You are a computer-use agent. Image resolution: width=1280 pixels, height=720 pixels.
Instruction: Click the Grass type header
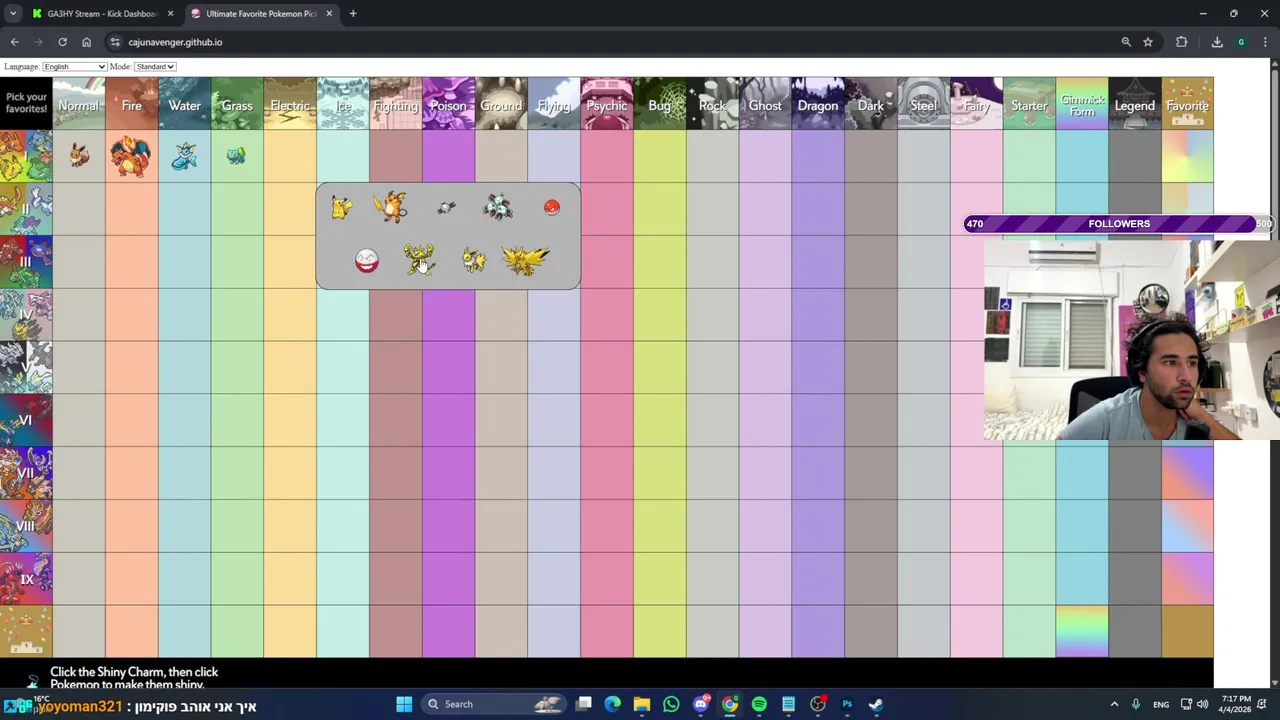pyautogui.click(x=237, y=104)
